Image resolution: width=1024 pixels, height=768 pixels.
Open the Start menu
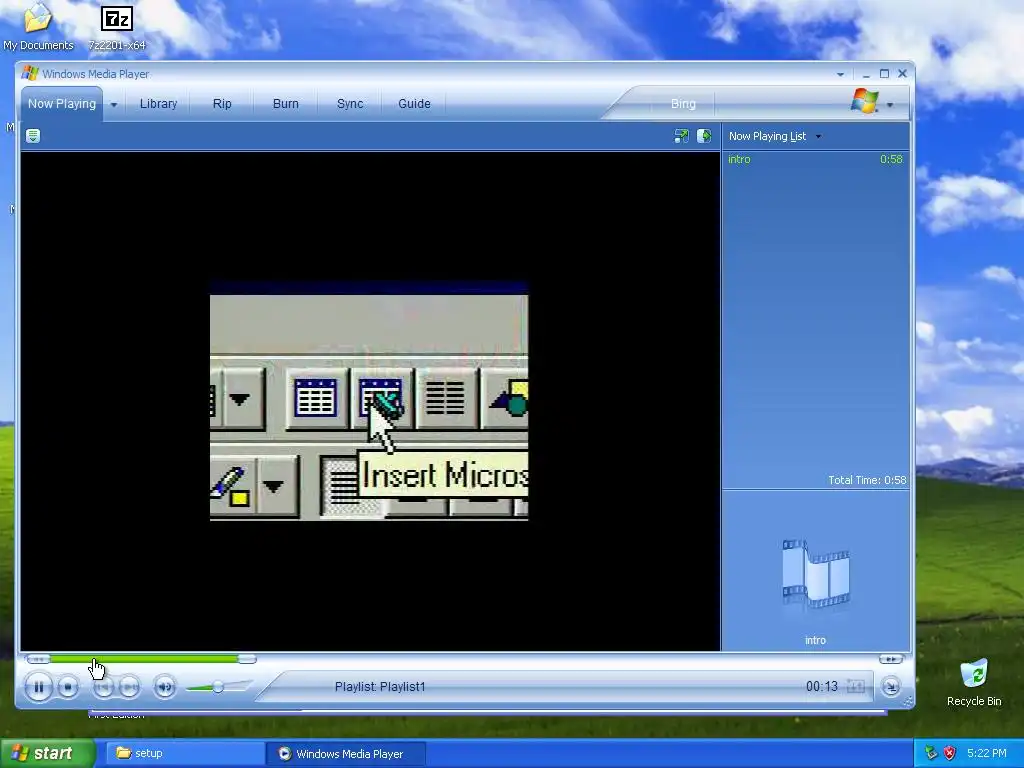tap(46, 753)
